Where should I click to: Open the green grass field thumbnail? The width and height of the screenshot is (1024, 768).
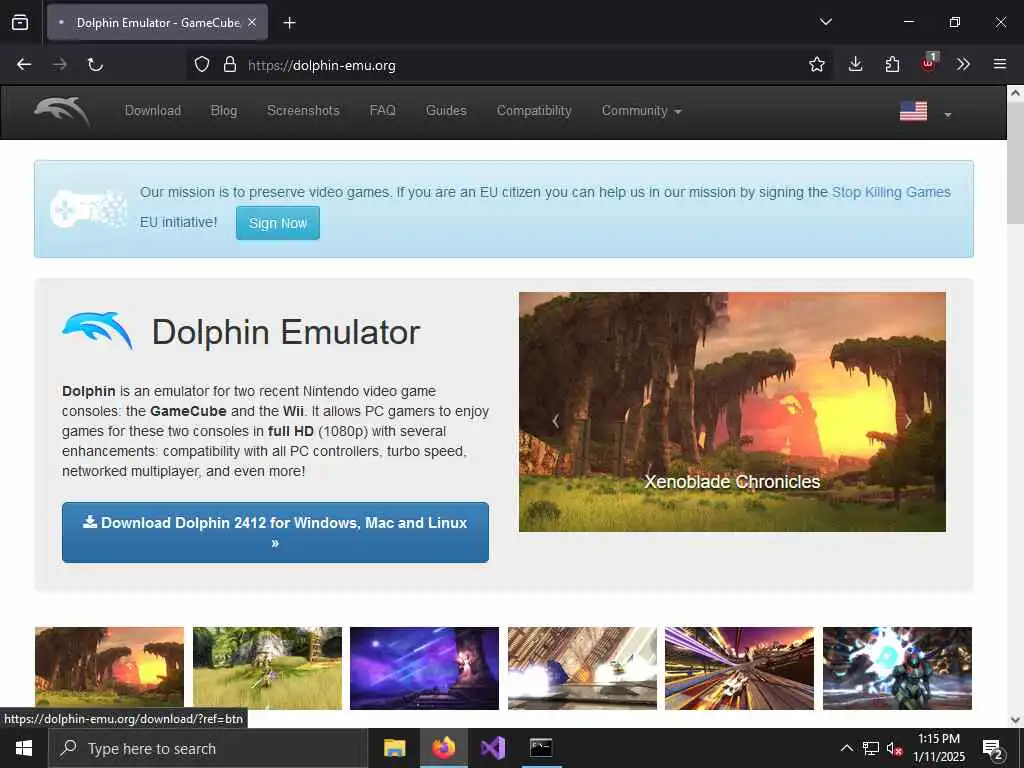pyautogui.click(x=267, y=668)
